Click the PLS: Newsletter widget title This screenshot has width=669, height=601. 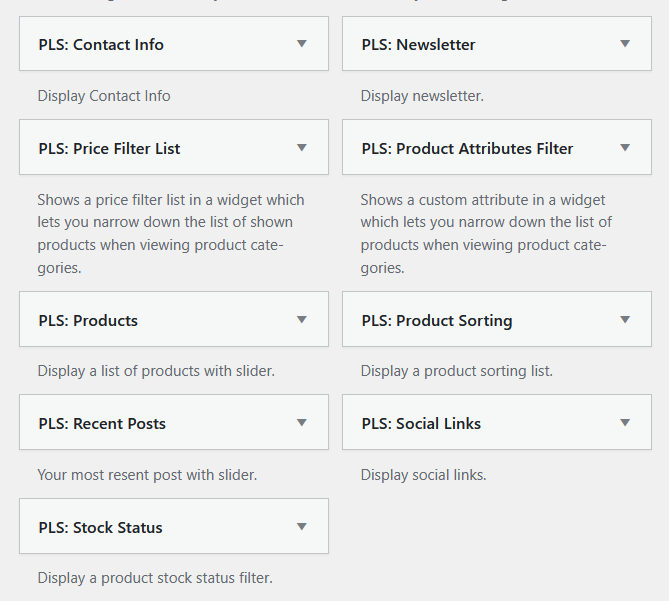(x=419, y=45)
